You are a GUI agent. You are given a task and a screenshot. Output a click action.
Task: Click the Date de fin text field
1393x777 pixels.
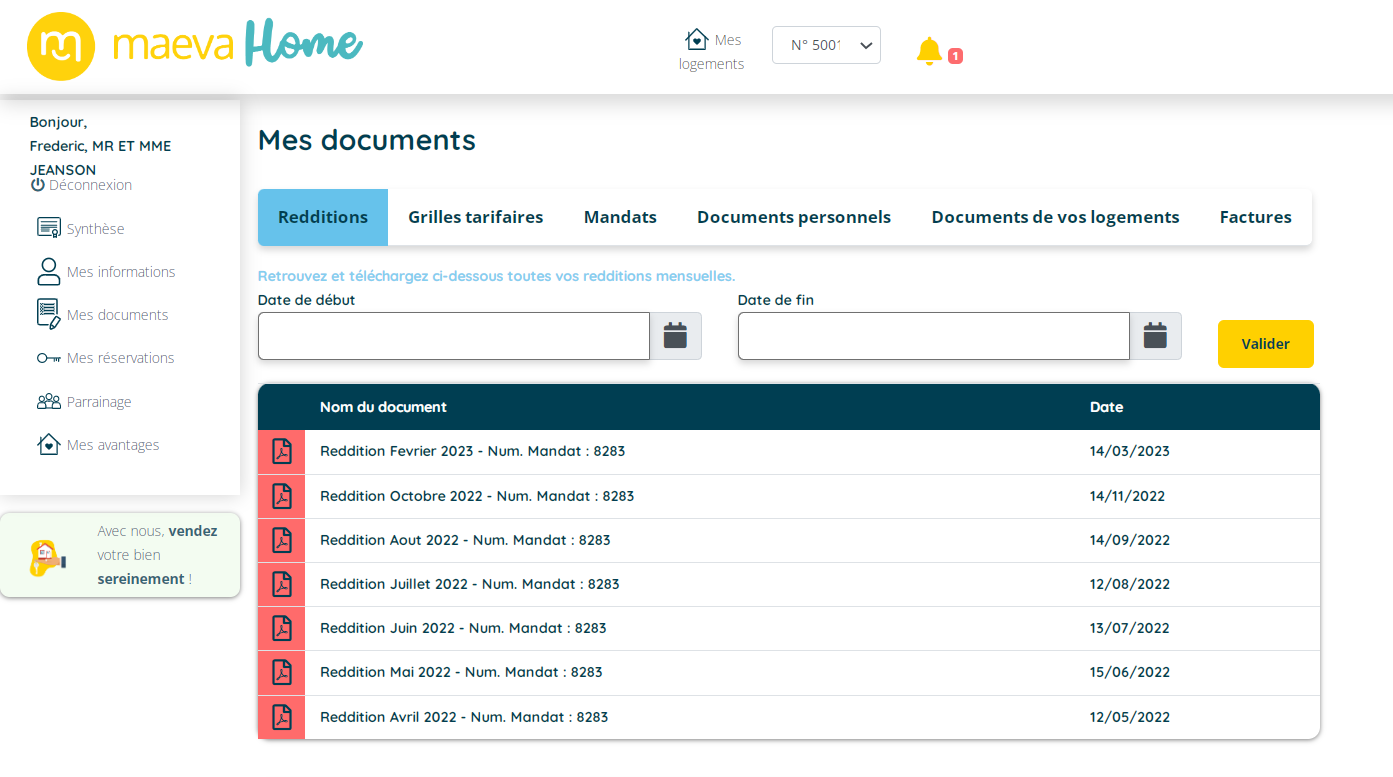click(933, 336)
